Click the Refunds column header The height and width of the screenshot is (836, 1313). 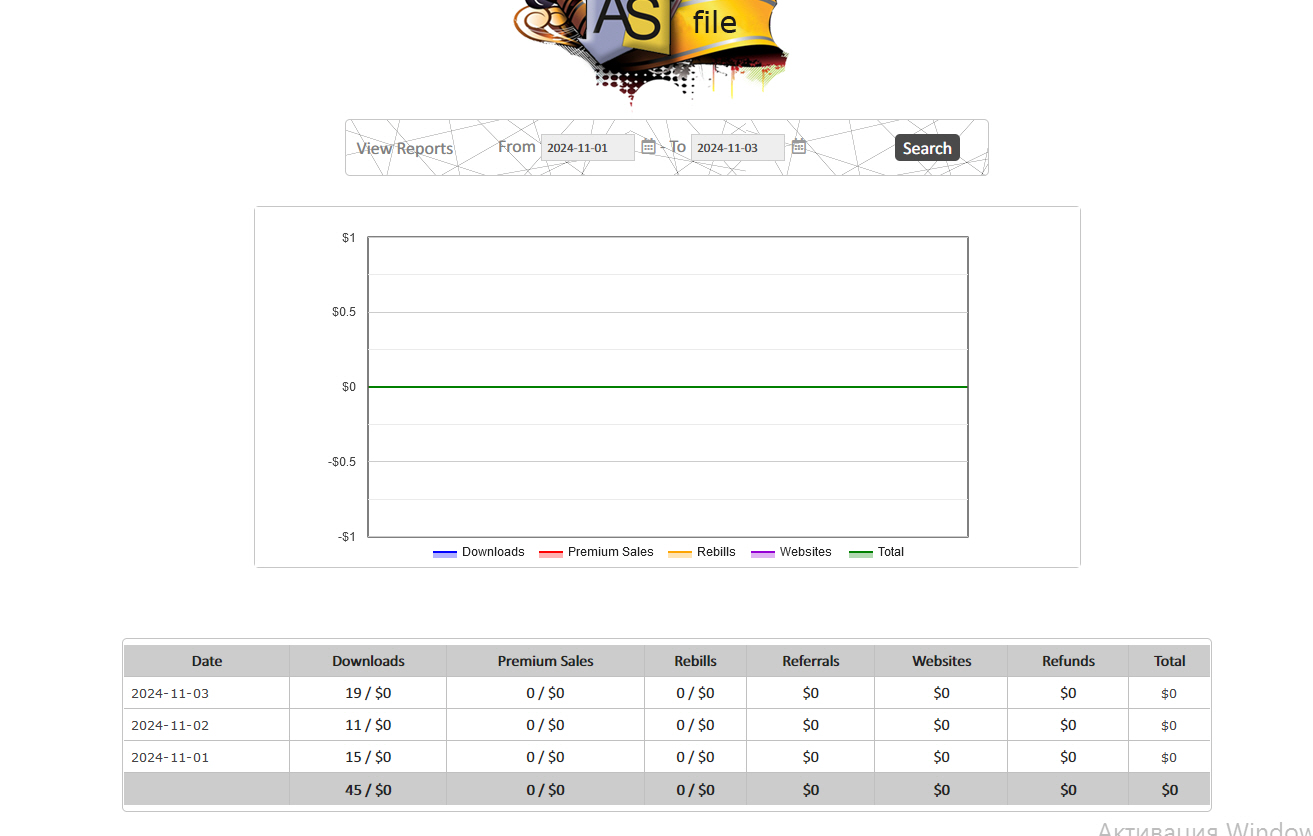tap(1068, 661)
